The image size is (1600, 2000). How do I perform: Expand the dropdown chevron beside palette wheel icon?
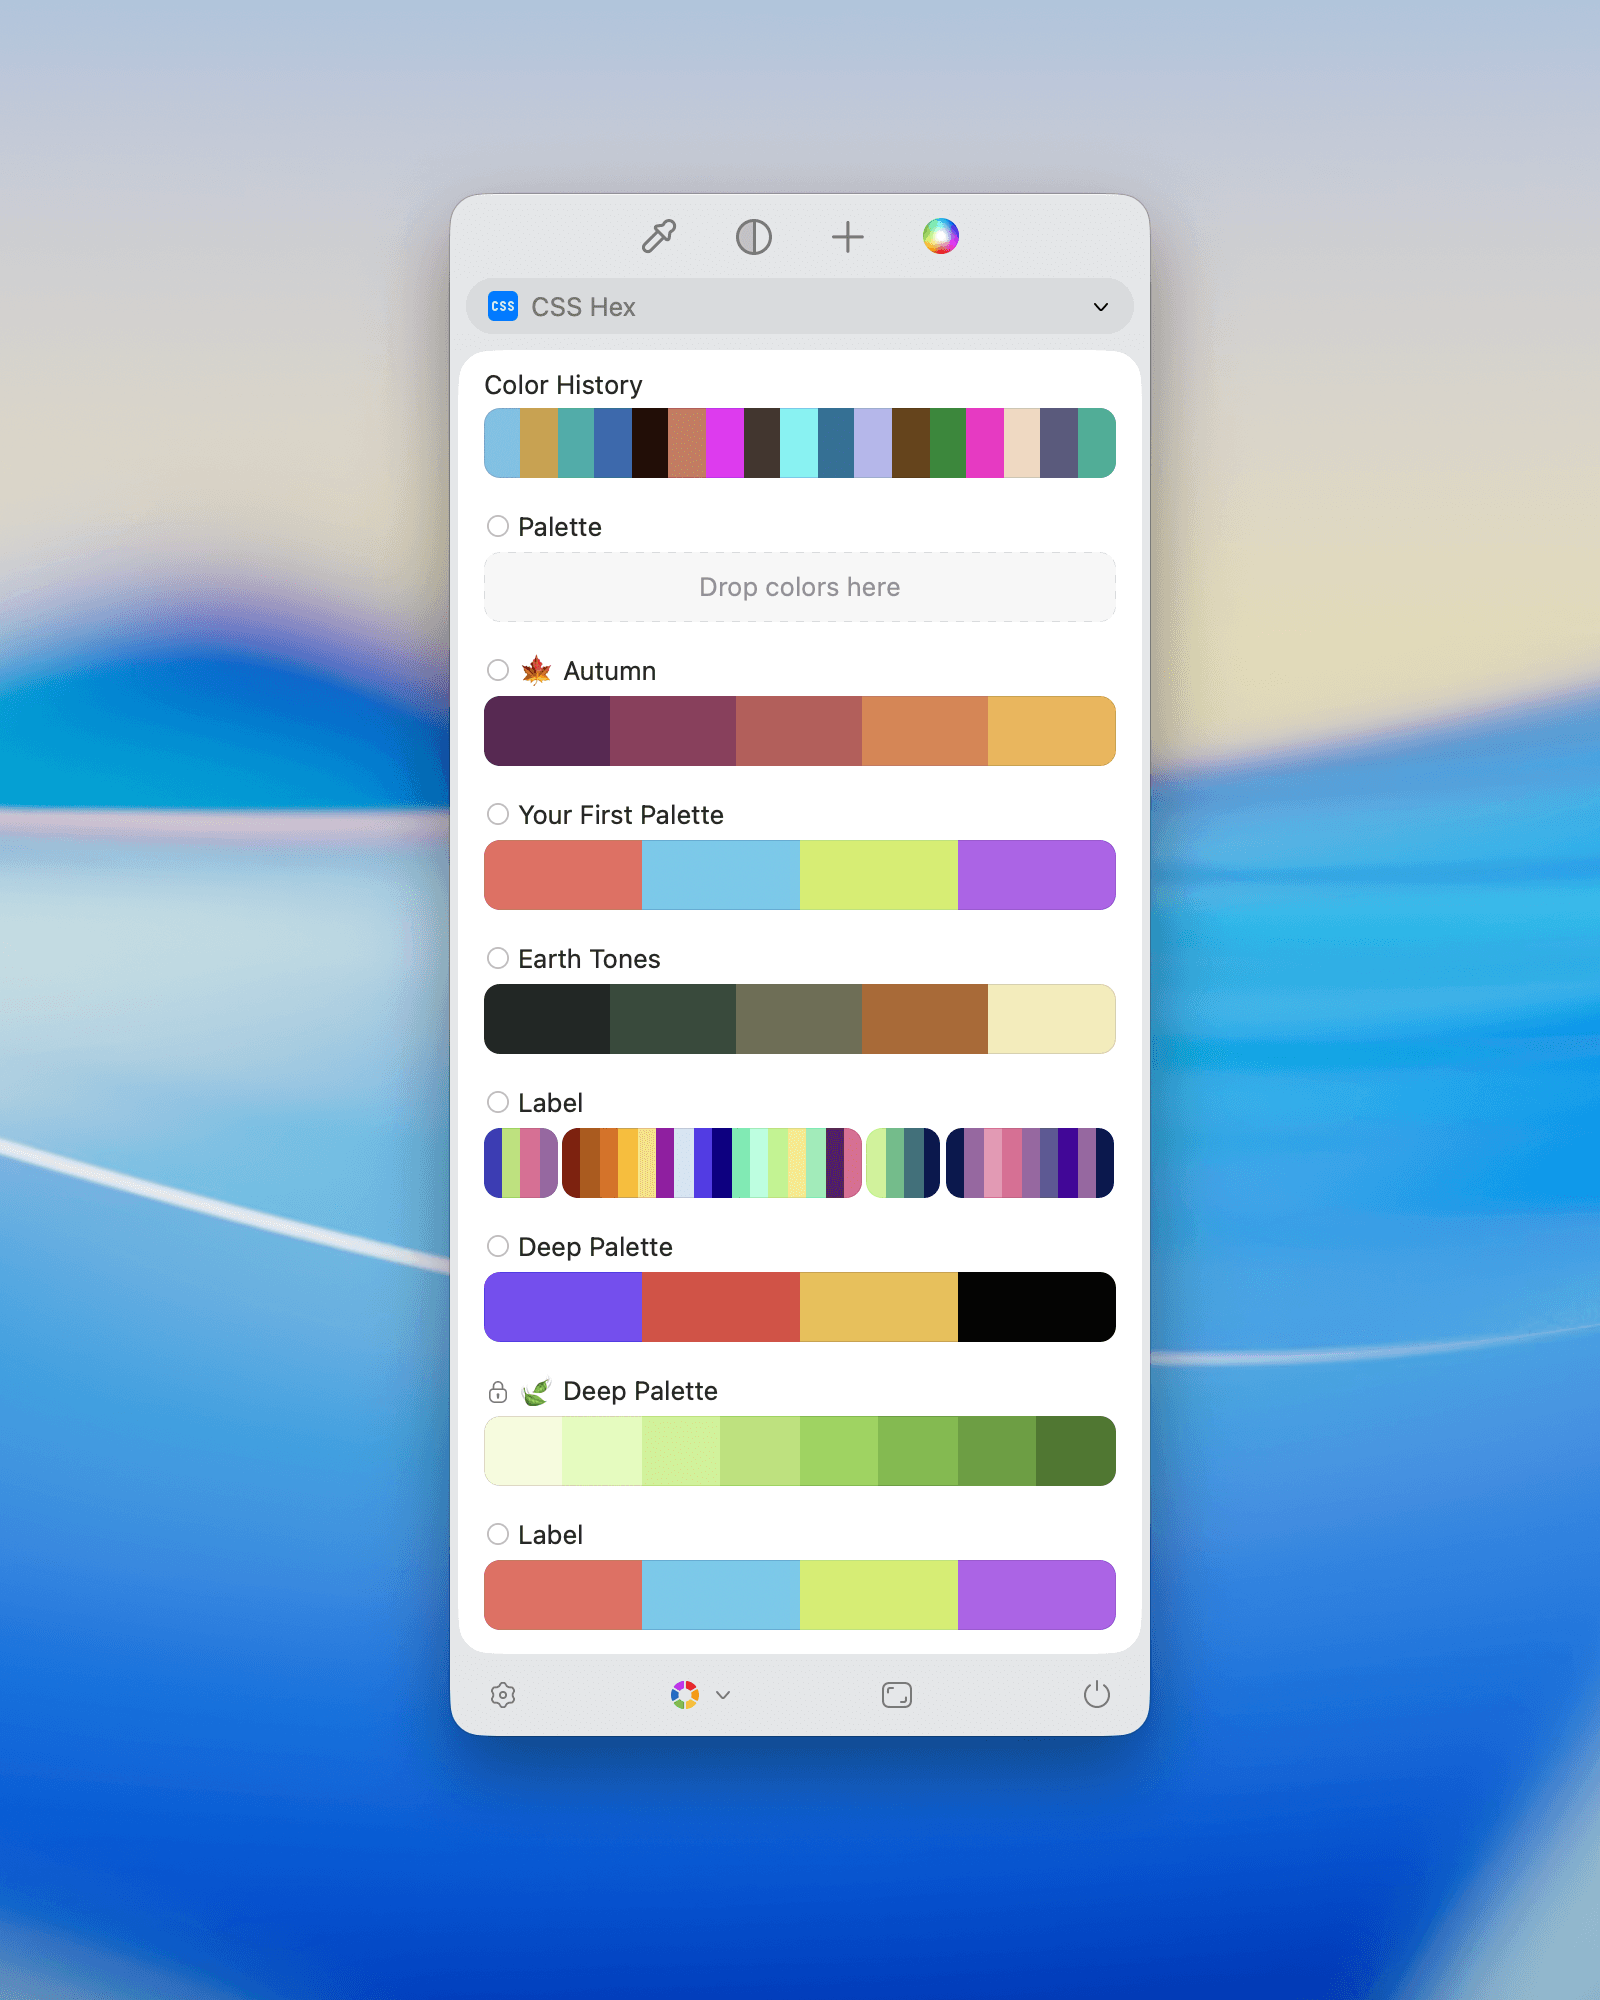point(723,1695)
